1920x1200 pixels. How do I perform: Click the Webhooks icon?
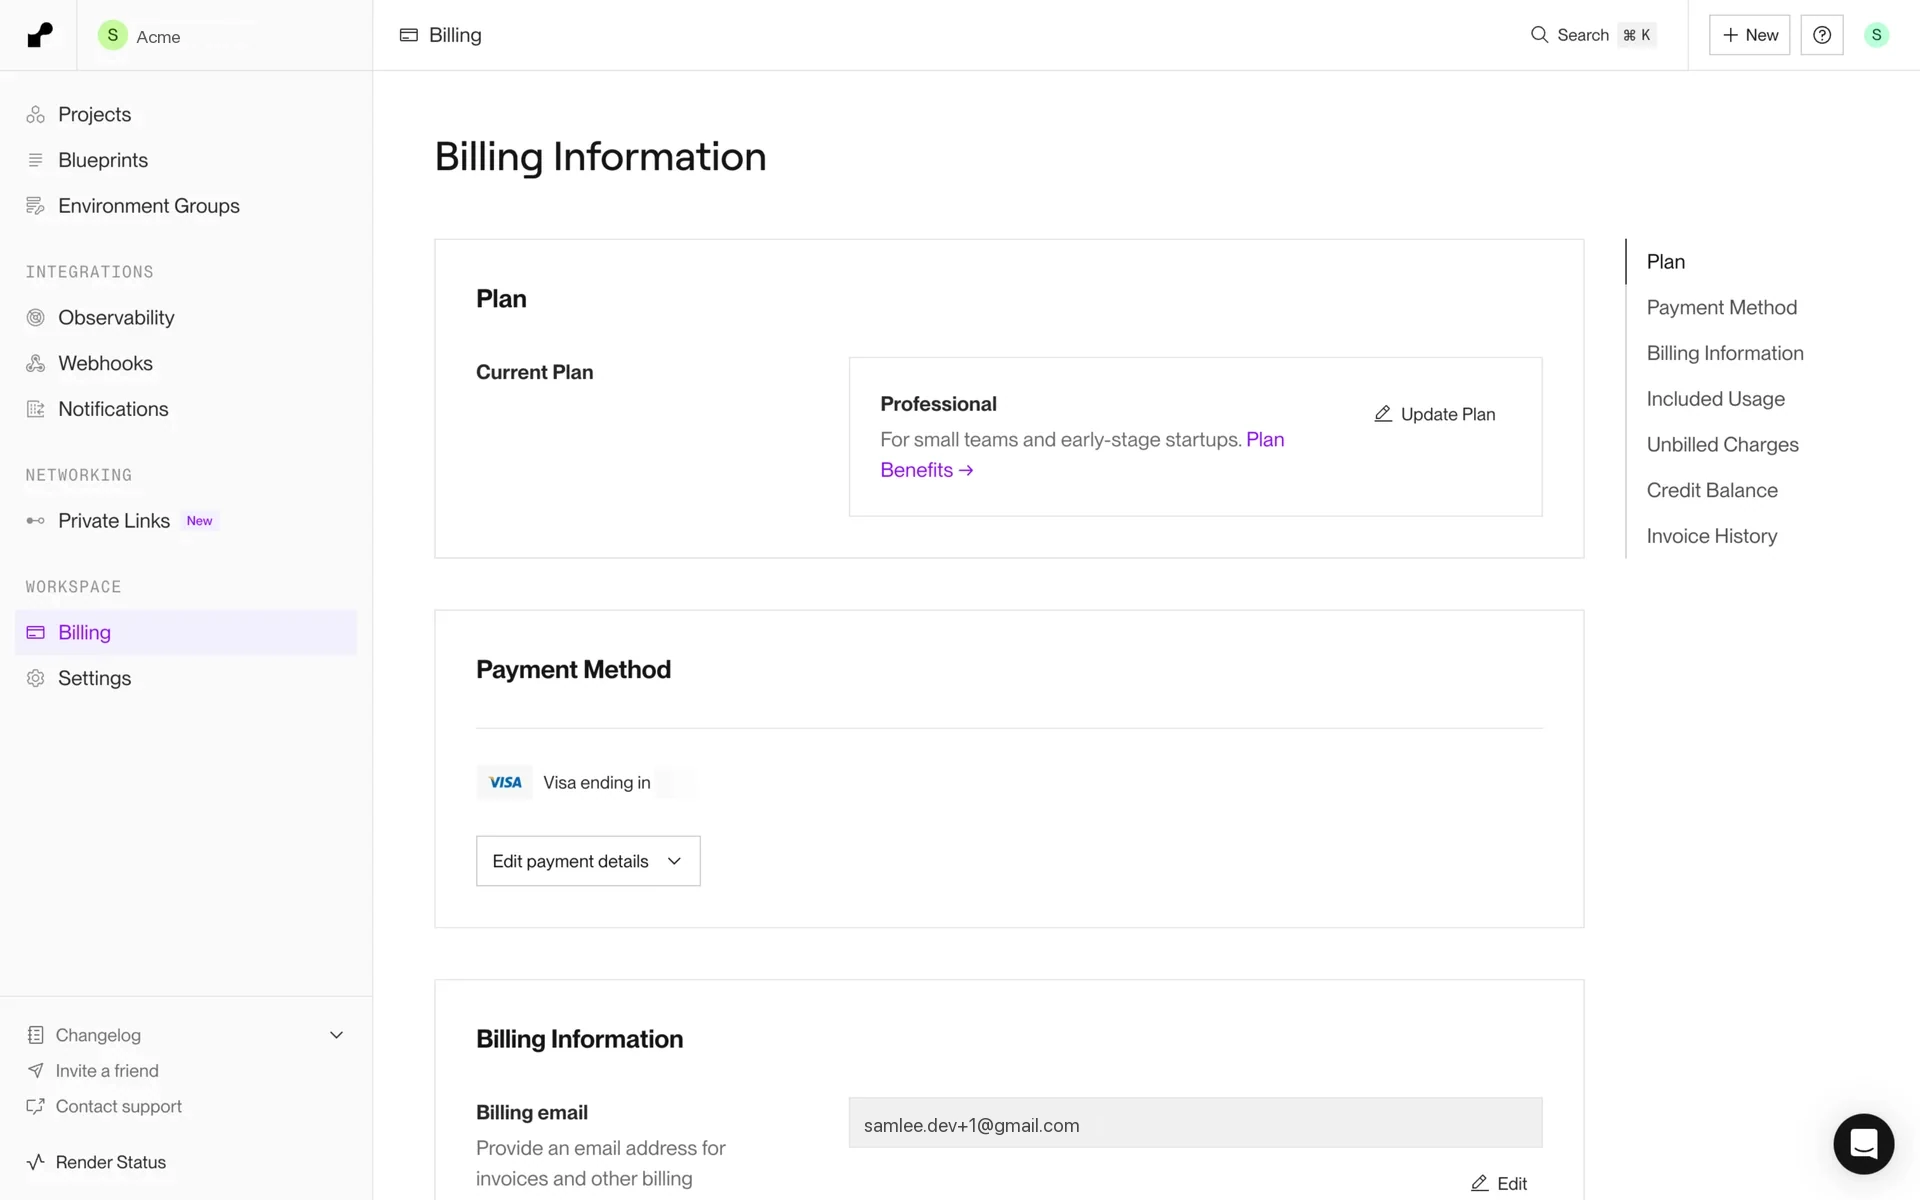coord(36,363)
